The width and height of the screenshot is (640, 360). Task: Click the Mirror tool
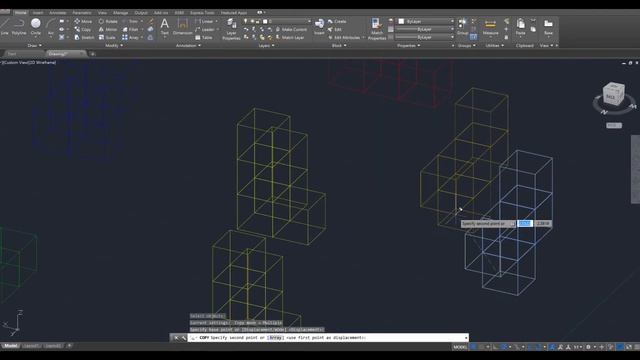coord(108,29)
